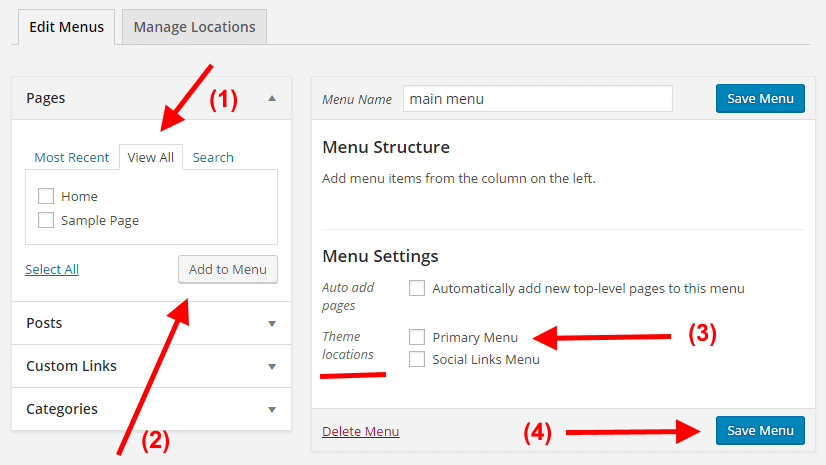The height and width of the screenshot is (465, 826).
Task: Focus the Menu Name text field
Action: (x=538, y=98)
